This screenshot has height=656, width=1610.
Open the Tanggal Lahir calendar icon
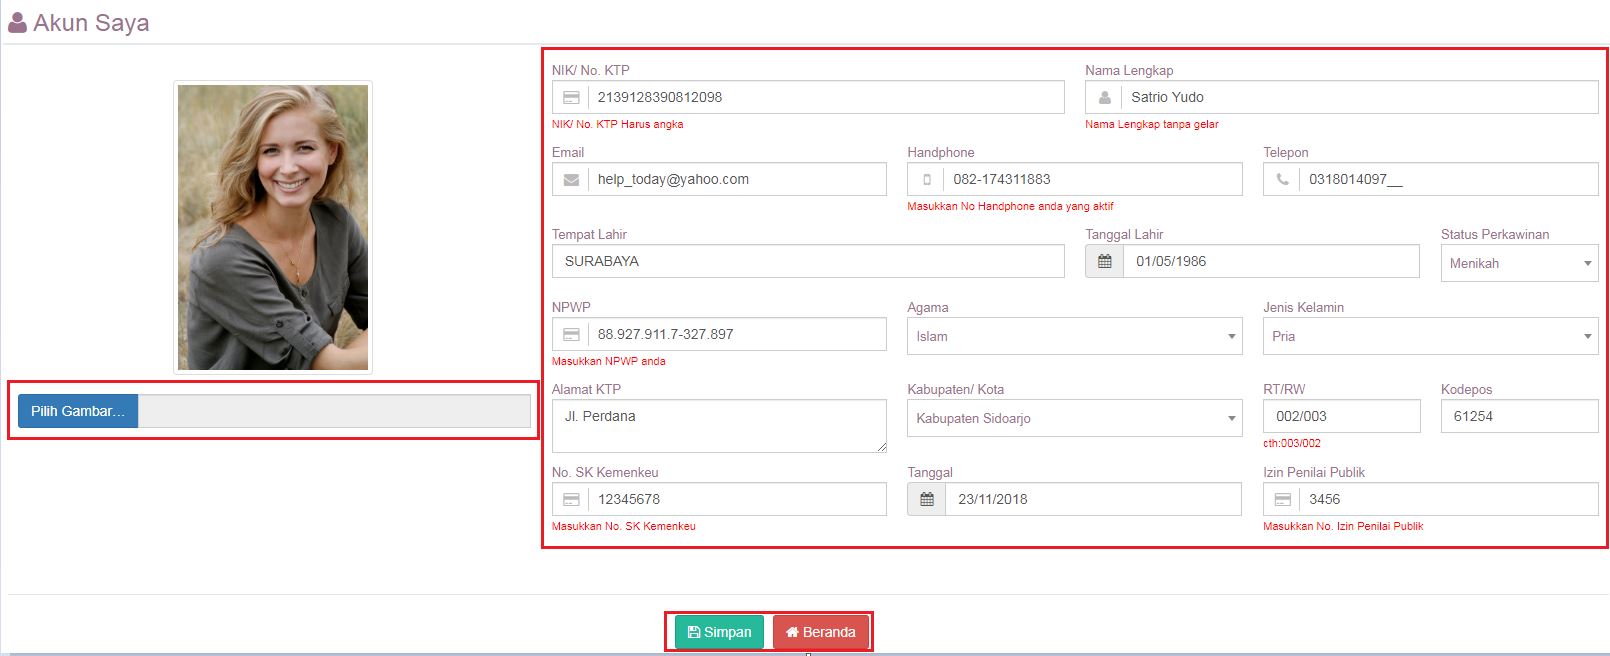1104,262
